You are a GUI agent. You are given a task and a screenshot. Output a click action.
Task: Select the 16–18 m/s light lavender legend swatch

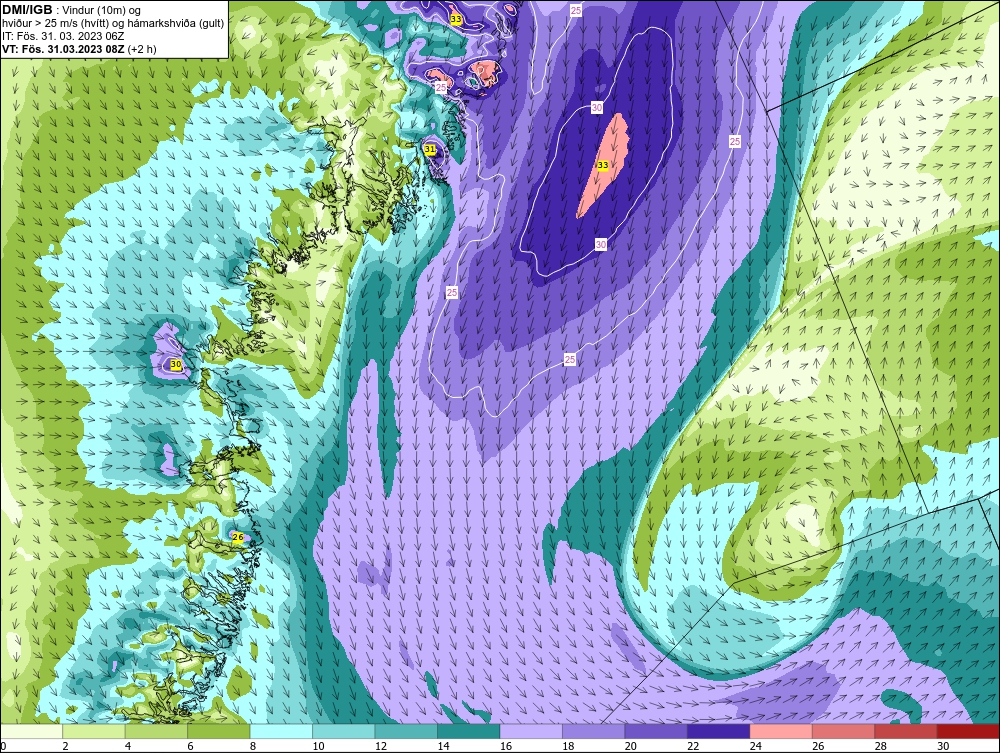(531, 731)
